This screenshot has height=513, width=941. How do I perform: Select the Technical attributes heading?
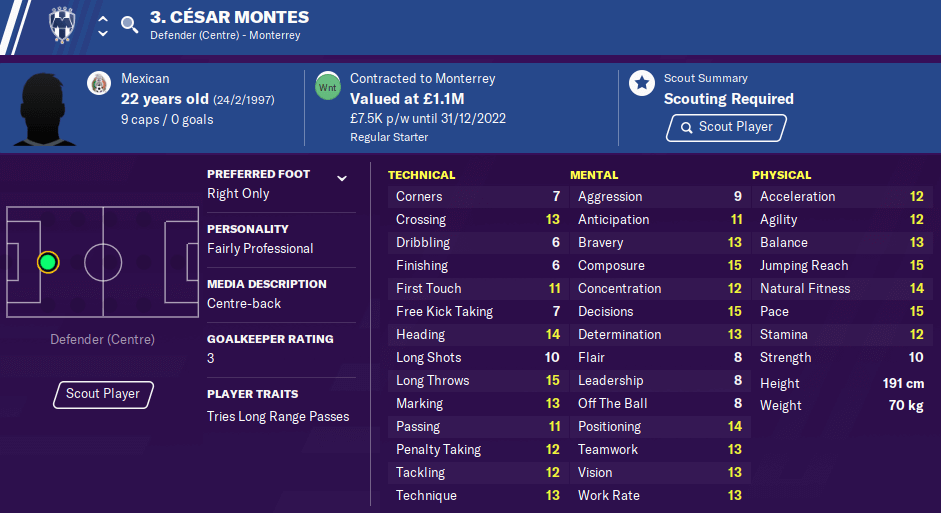click(421, 175)
